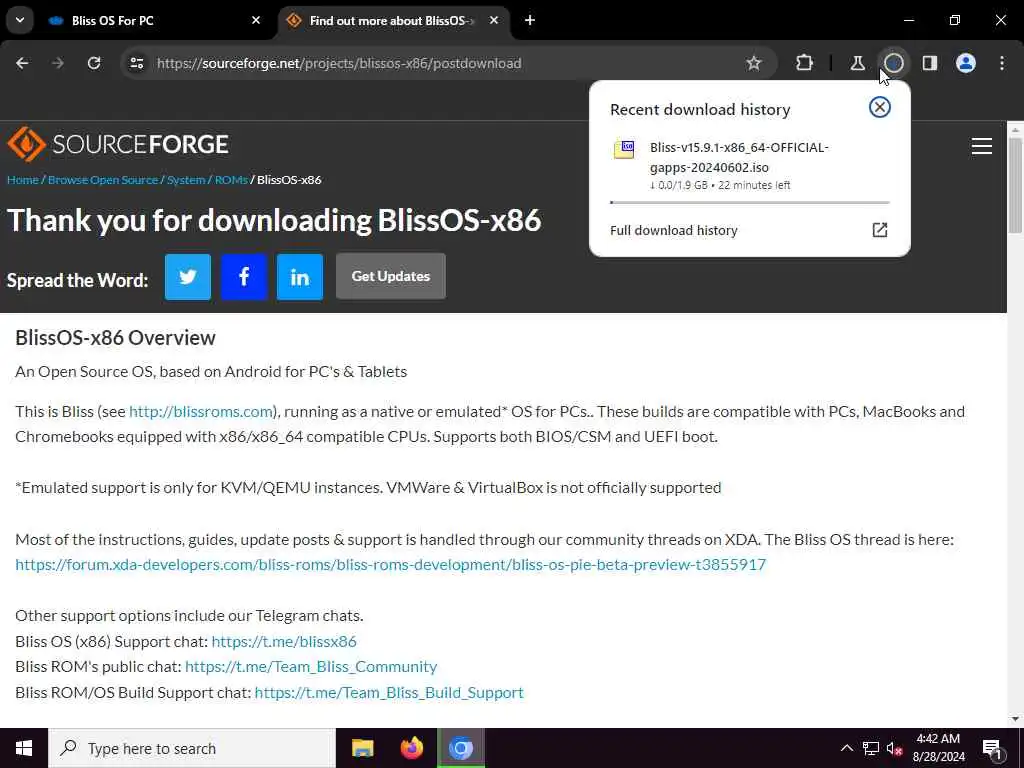Screen dimensions: 1024x768
Task: Open a new browser tab
Action: click(x=530, y=20)
